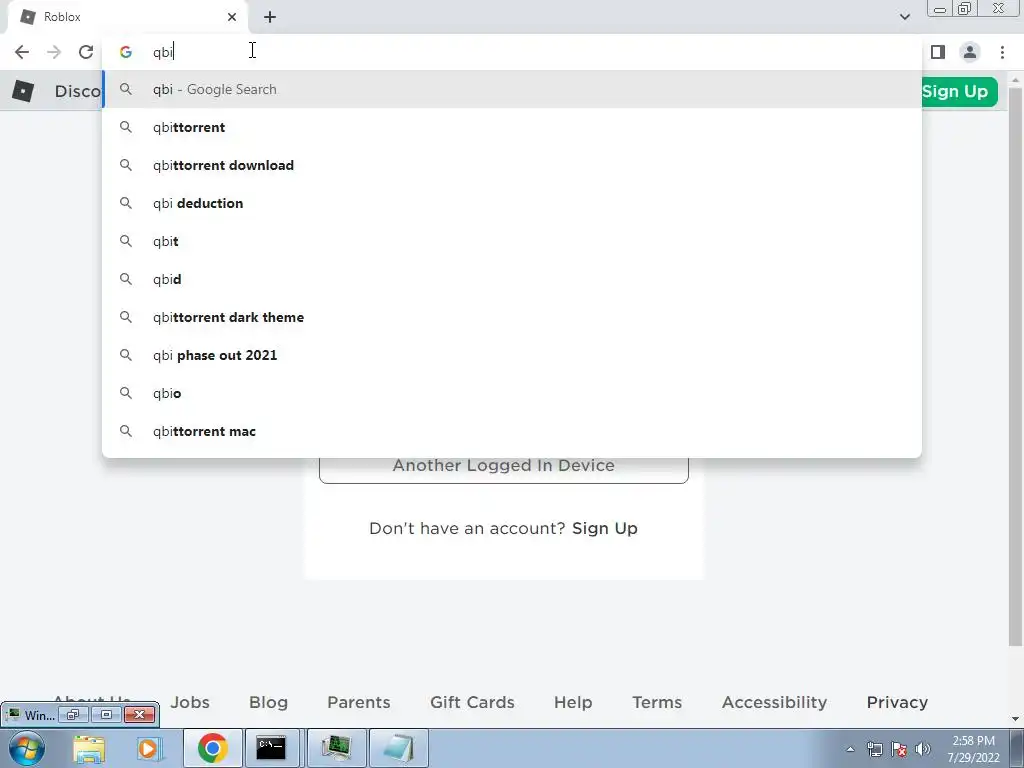Open the green-screen monitor taskbar app
This screenshot has width=1024, height=768.
click(x=336, y=748)
